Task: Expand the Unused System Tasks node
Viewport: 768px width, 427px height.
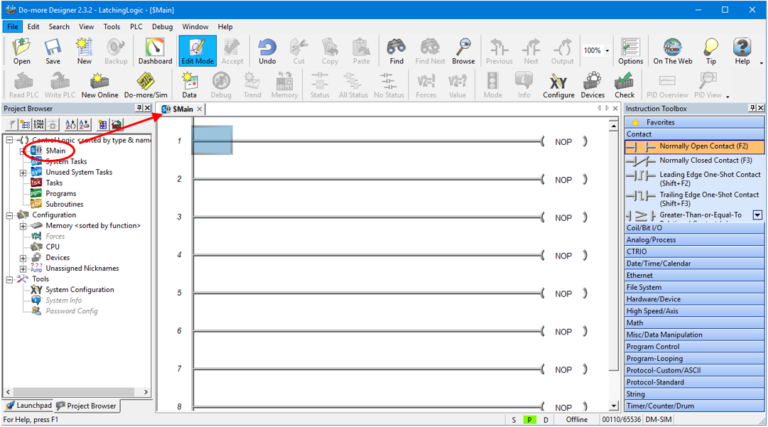Action: point(23,172)
